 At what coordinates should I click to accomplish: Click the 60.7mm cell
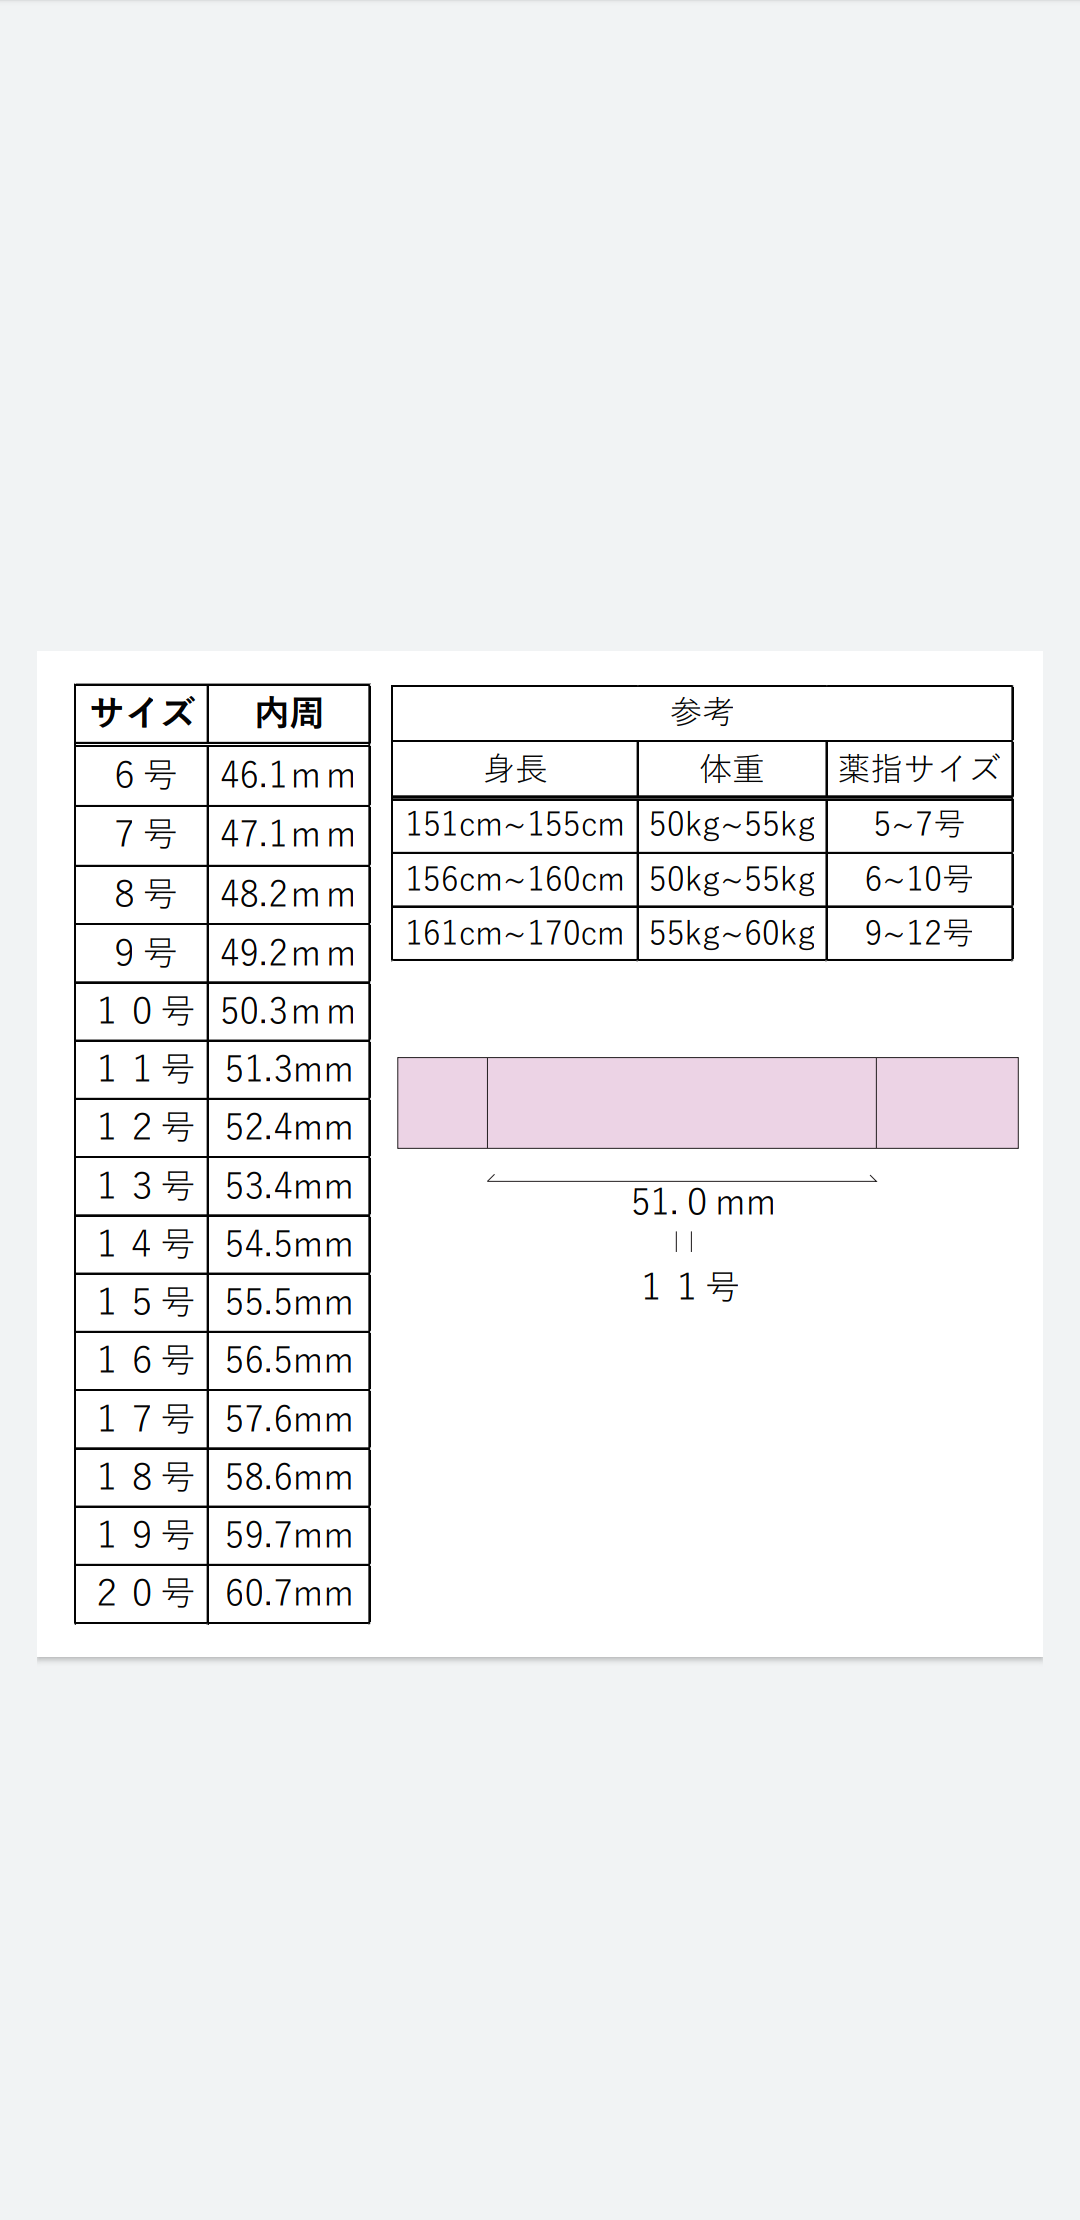coord(289,1593)
